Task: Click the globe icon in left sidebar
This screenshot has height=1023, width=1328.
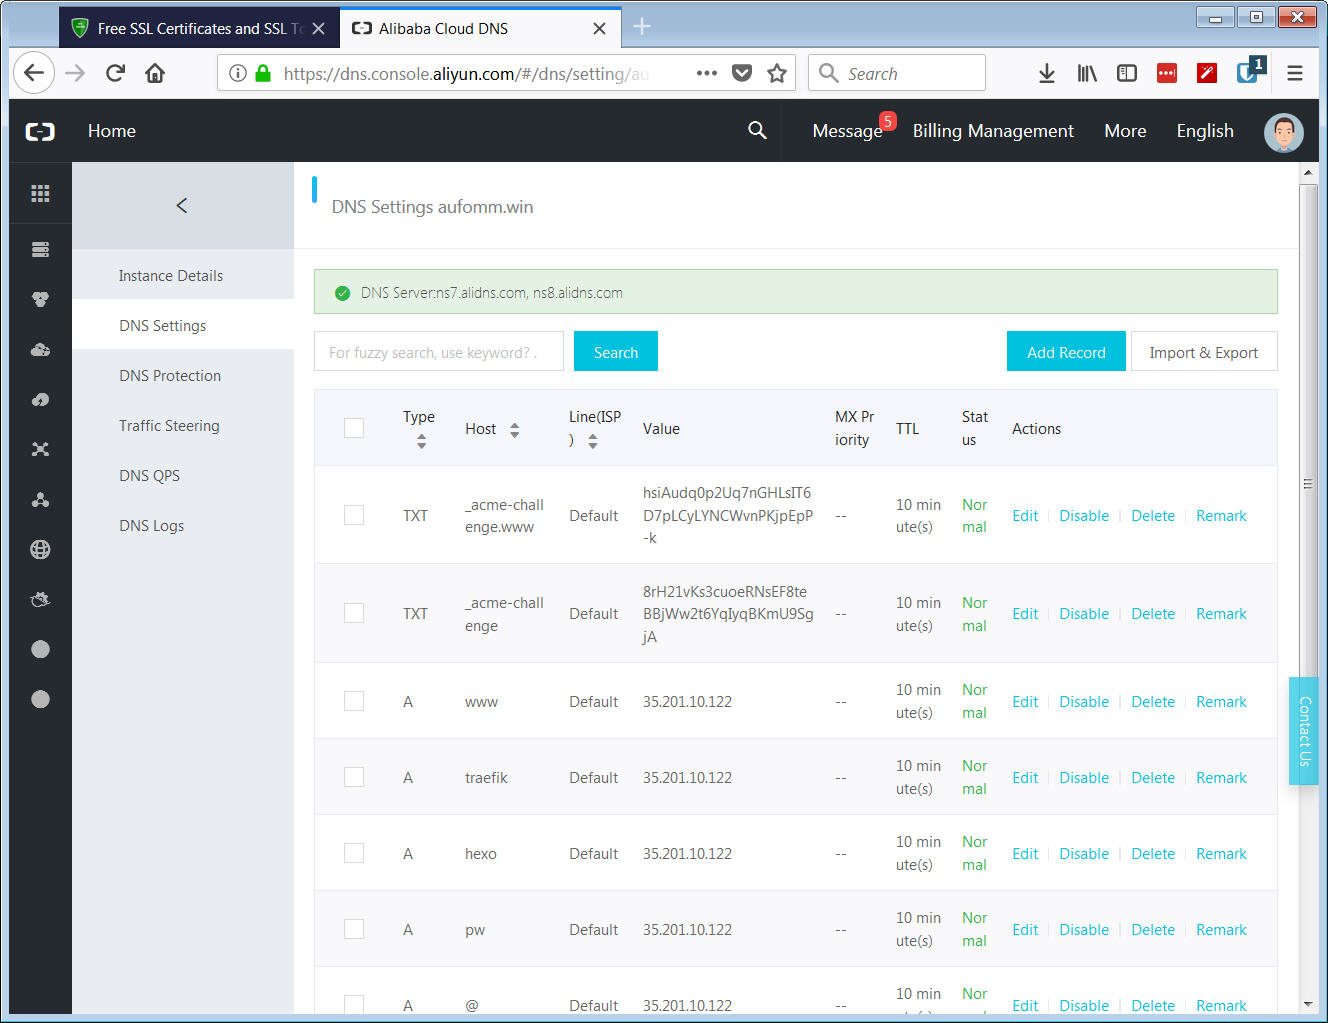Action: click(40, 549)
